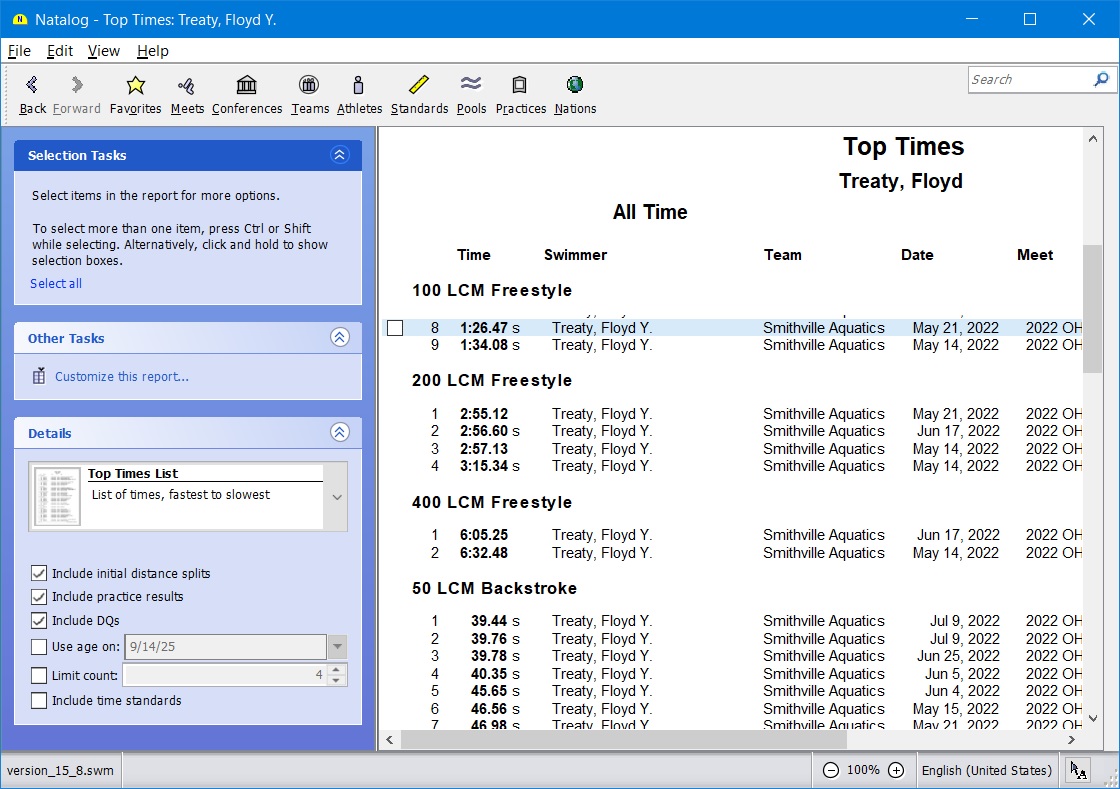1120x789 pixels.
Task: Open the Athletes toolbar icon
Action: tap(358, 86)
